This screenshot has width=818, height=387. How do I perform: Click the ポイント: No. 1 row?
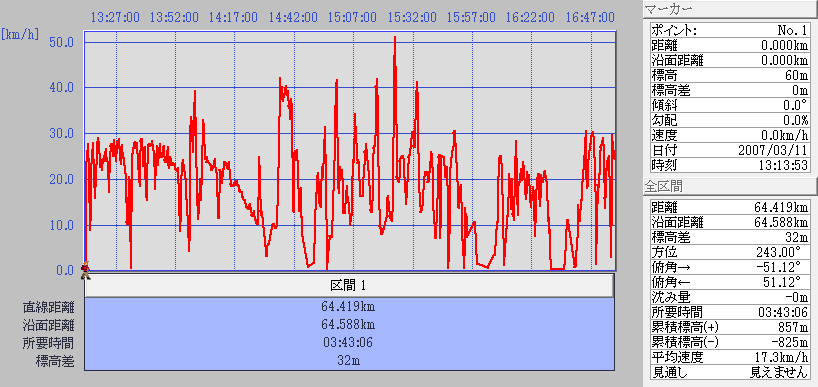click(730, 31)
